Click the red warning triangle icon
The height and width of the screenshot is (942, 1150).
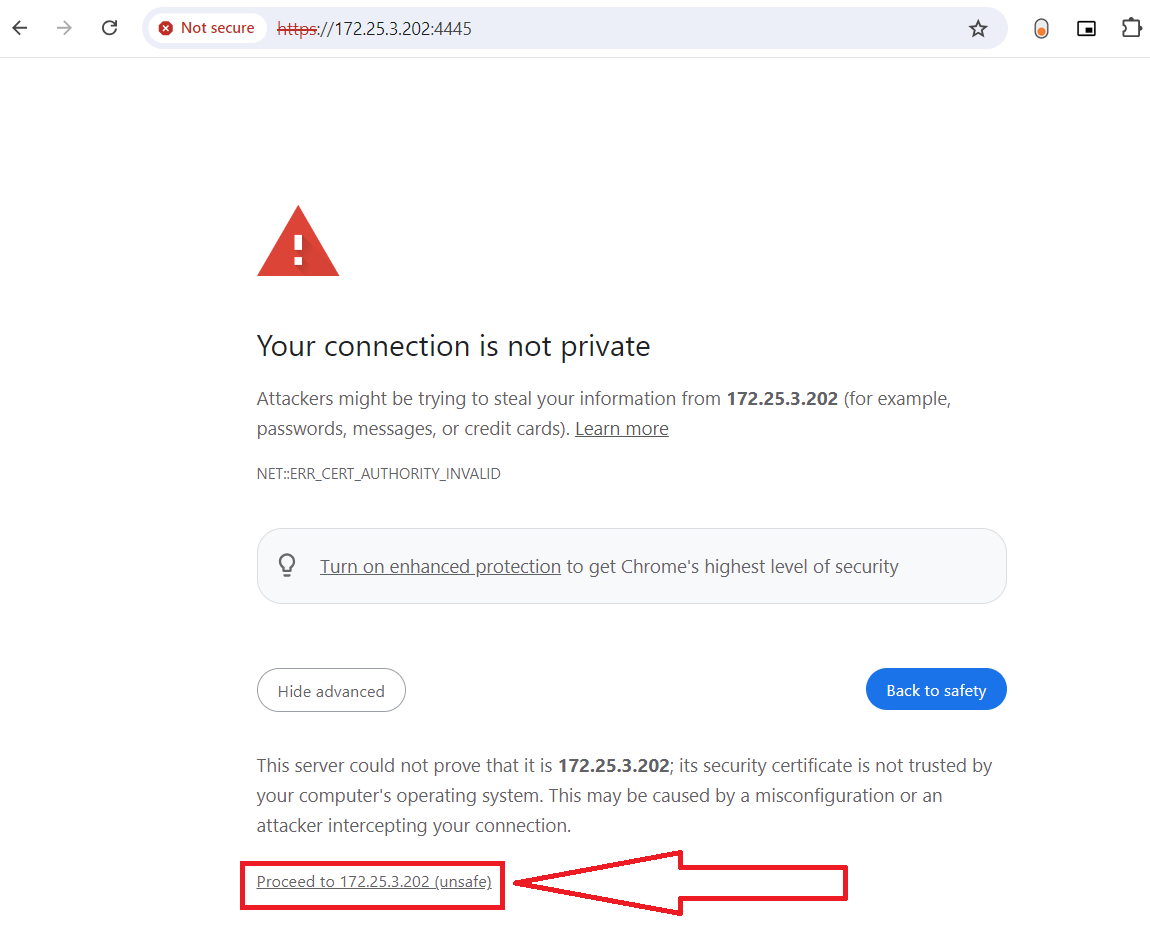point(298,242)
